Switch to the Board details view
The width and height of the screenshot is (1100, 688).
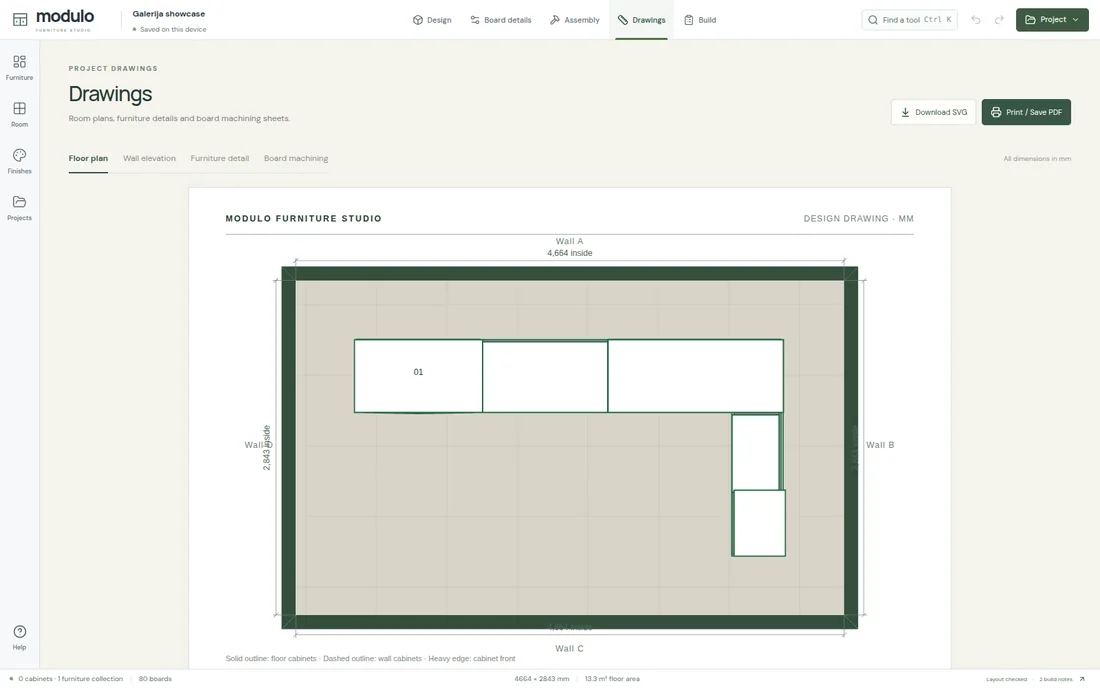point(501,20)
